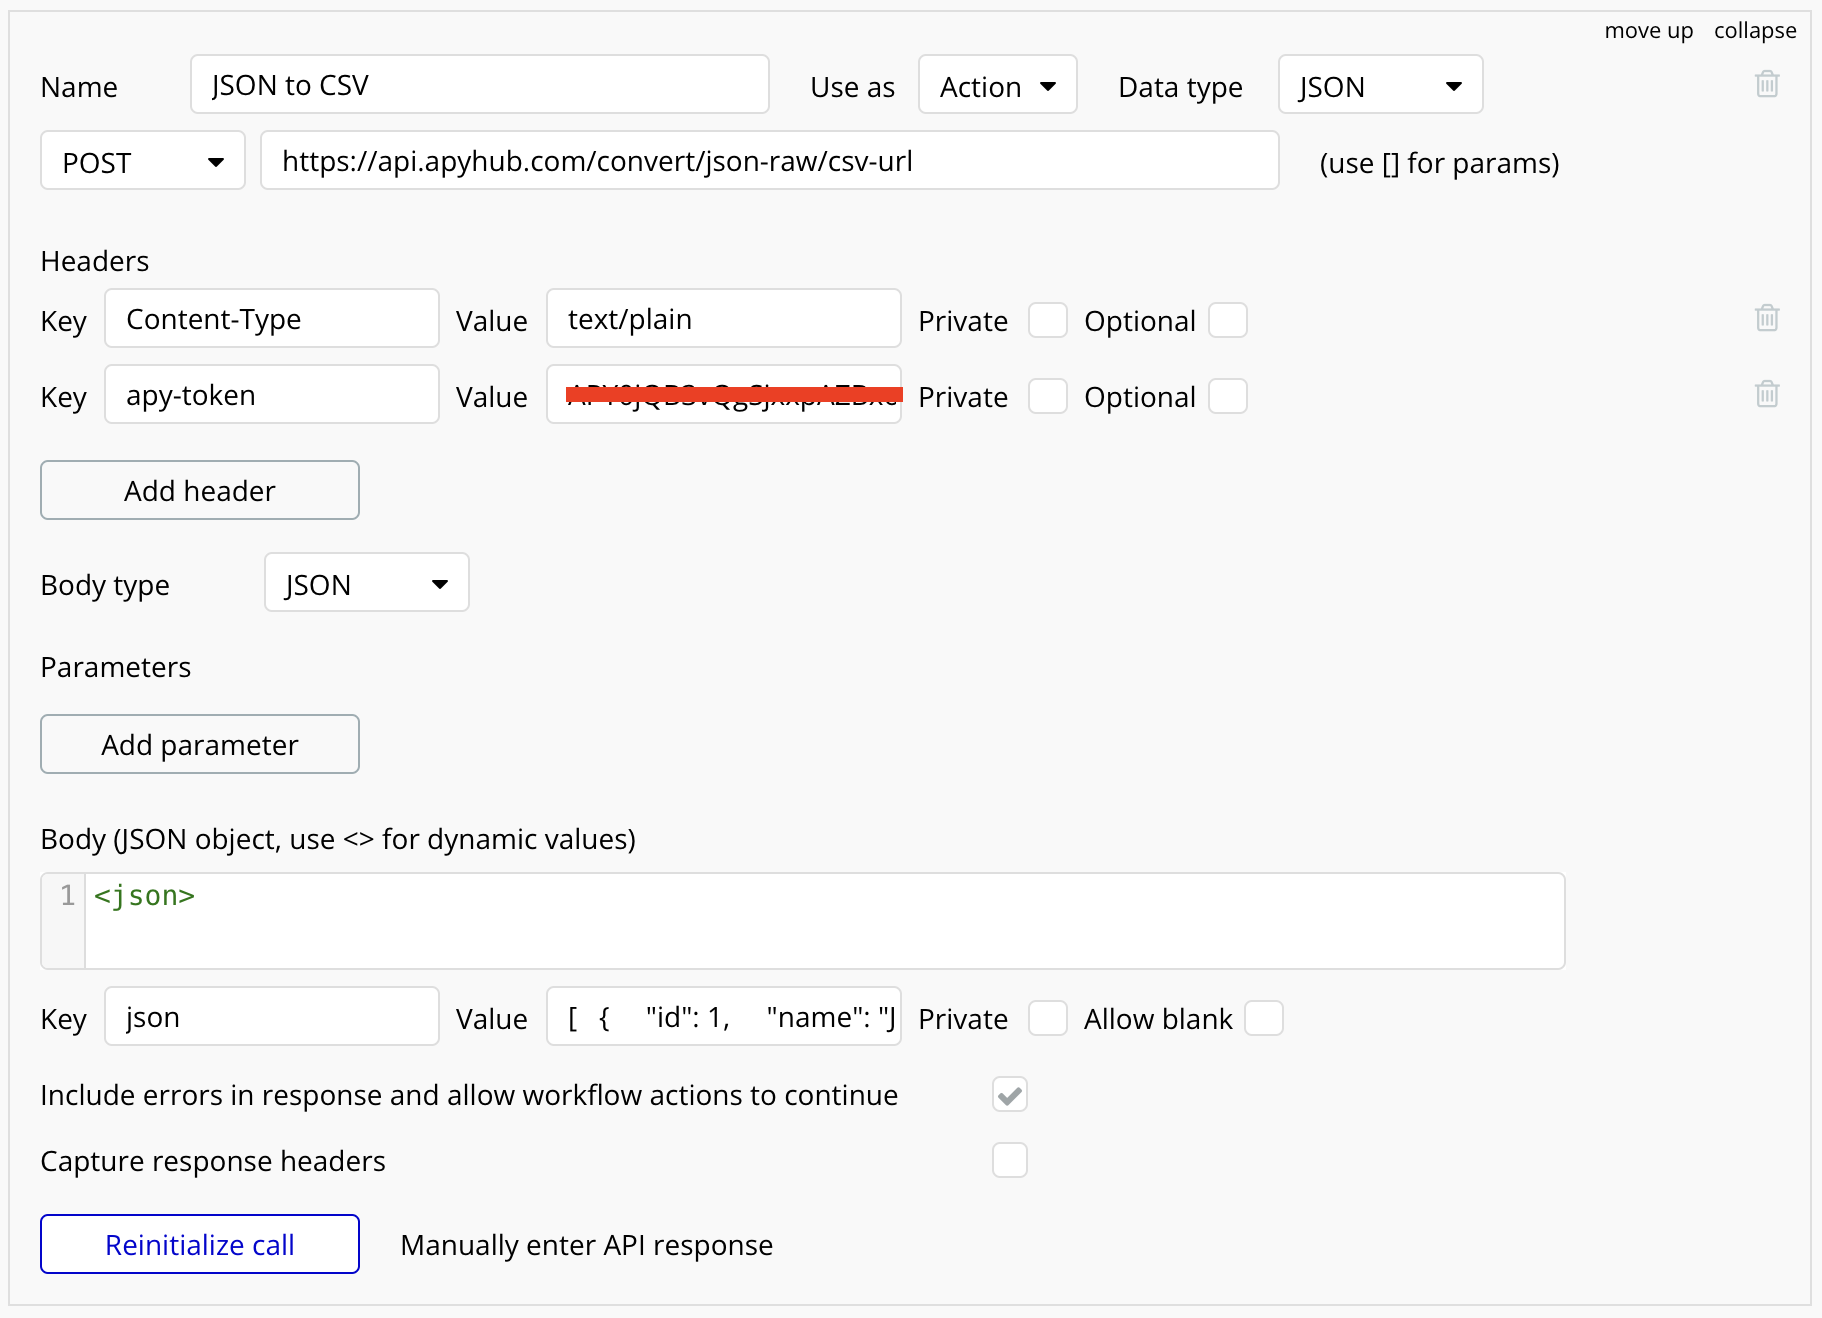Edit the json parameter value field
Viewport: 1822px width, 1318px height.
pyautogui.click(x=724, y=1017)
